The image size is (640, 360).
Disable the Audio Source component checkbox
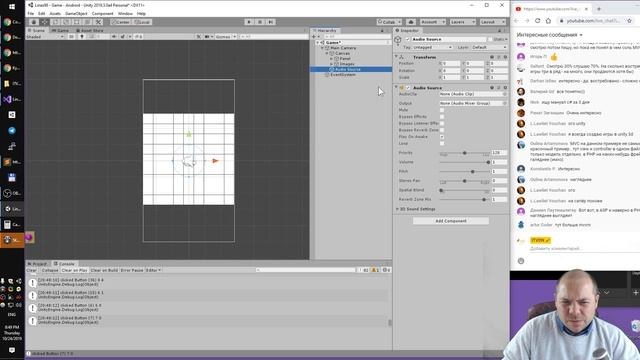(x=408, y=88)
